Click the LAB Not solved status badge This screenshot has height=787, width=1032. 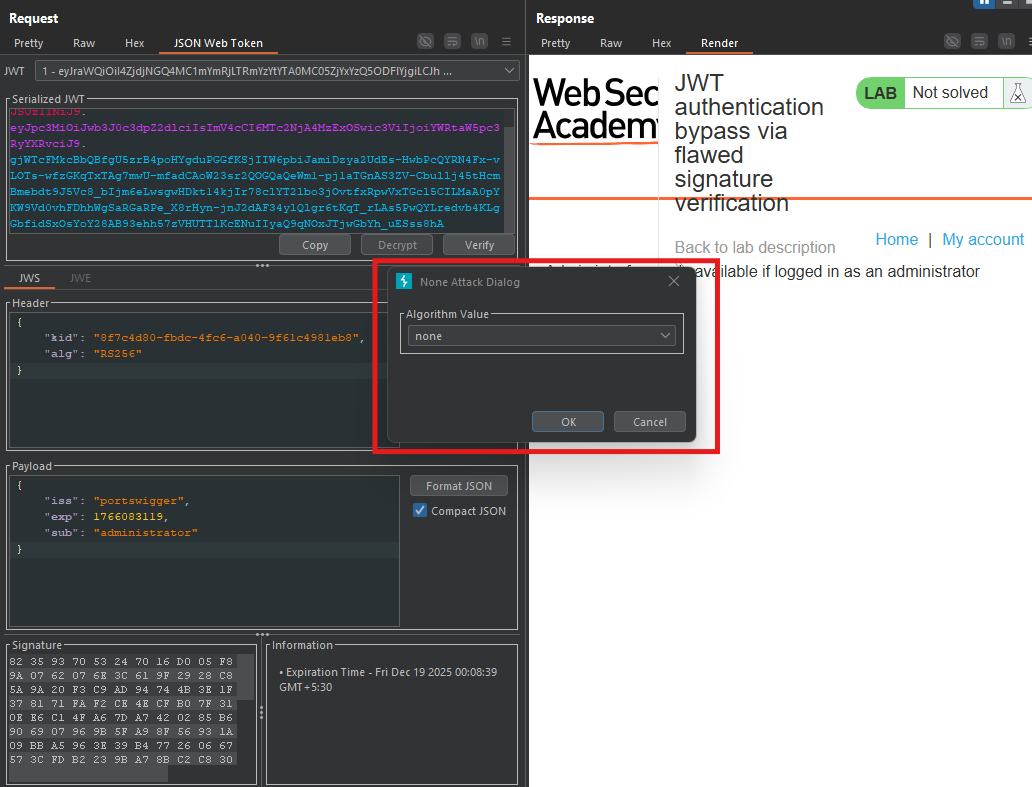click(930, 93)
